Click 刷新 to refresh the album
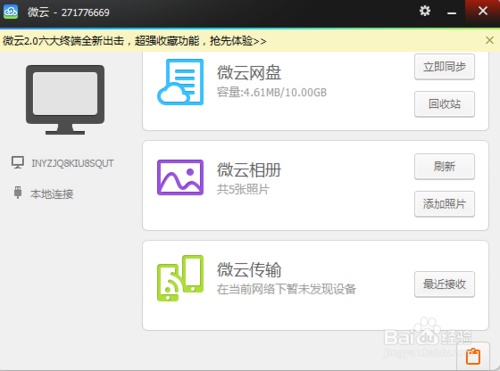500x371 pixels. 444,166
